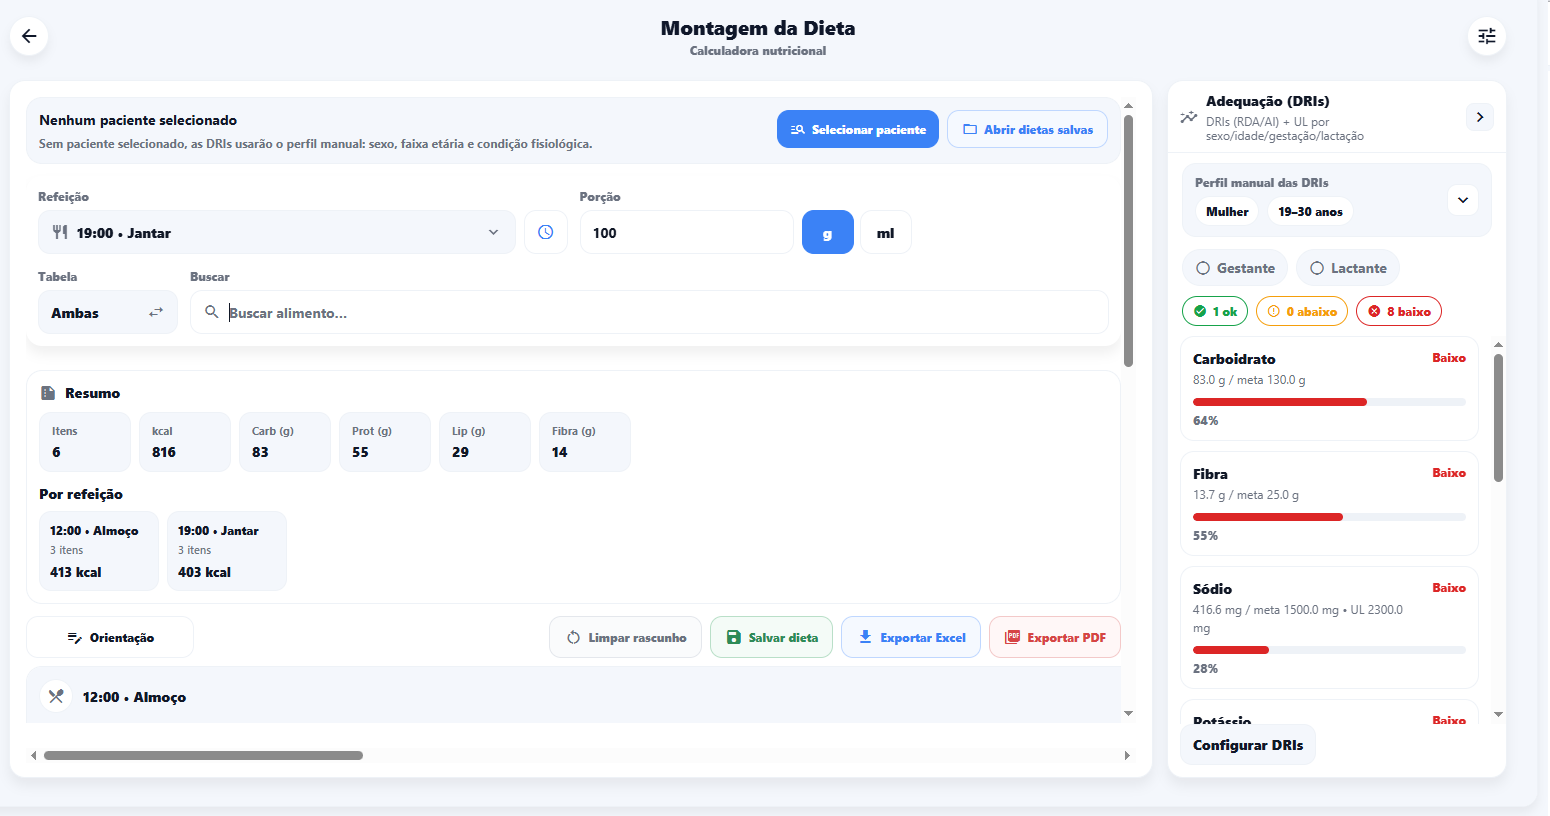Click the back arrow icon
Image resolution: width=1550 pixels, height=816 pixels.
pyautogui.click(x=29, y=37)
